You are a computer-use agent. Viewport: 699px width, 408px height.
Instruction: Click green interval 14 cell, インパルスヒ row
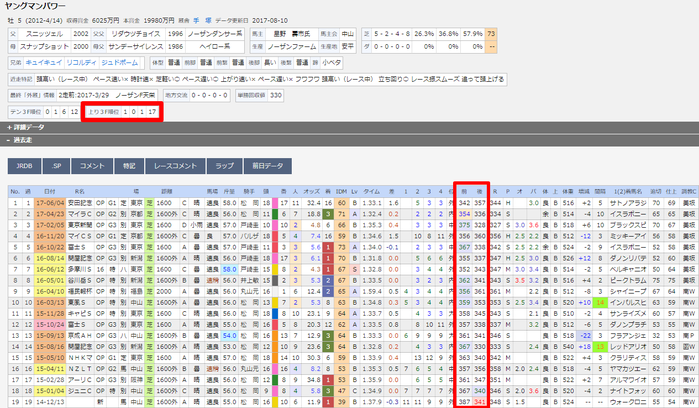point(600,303)
